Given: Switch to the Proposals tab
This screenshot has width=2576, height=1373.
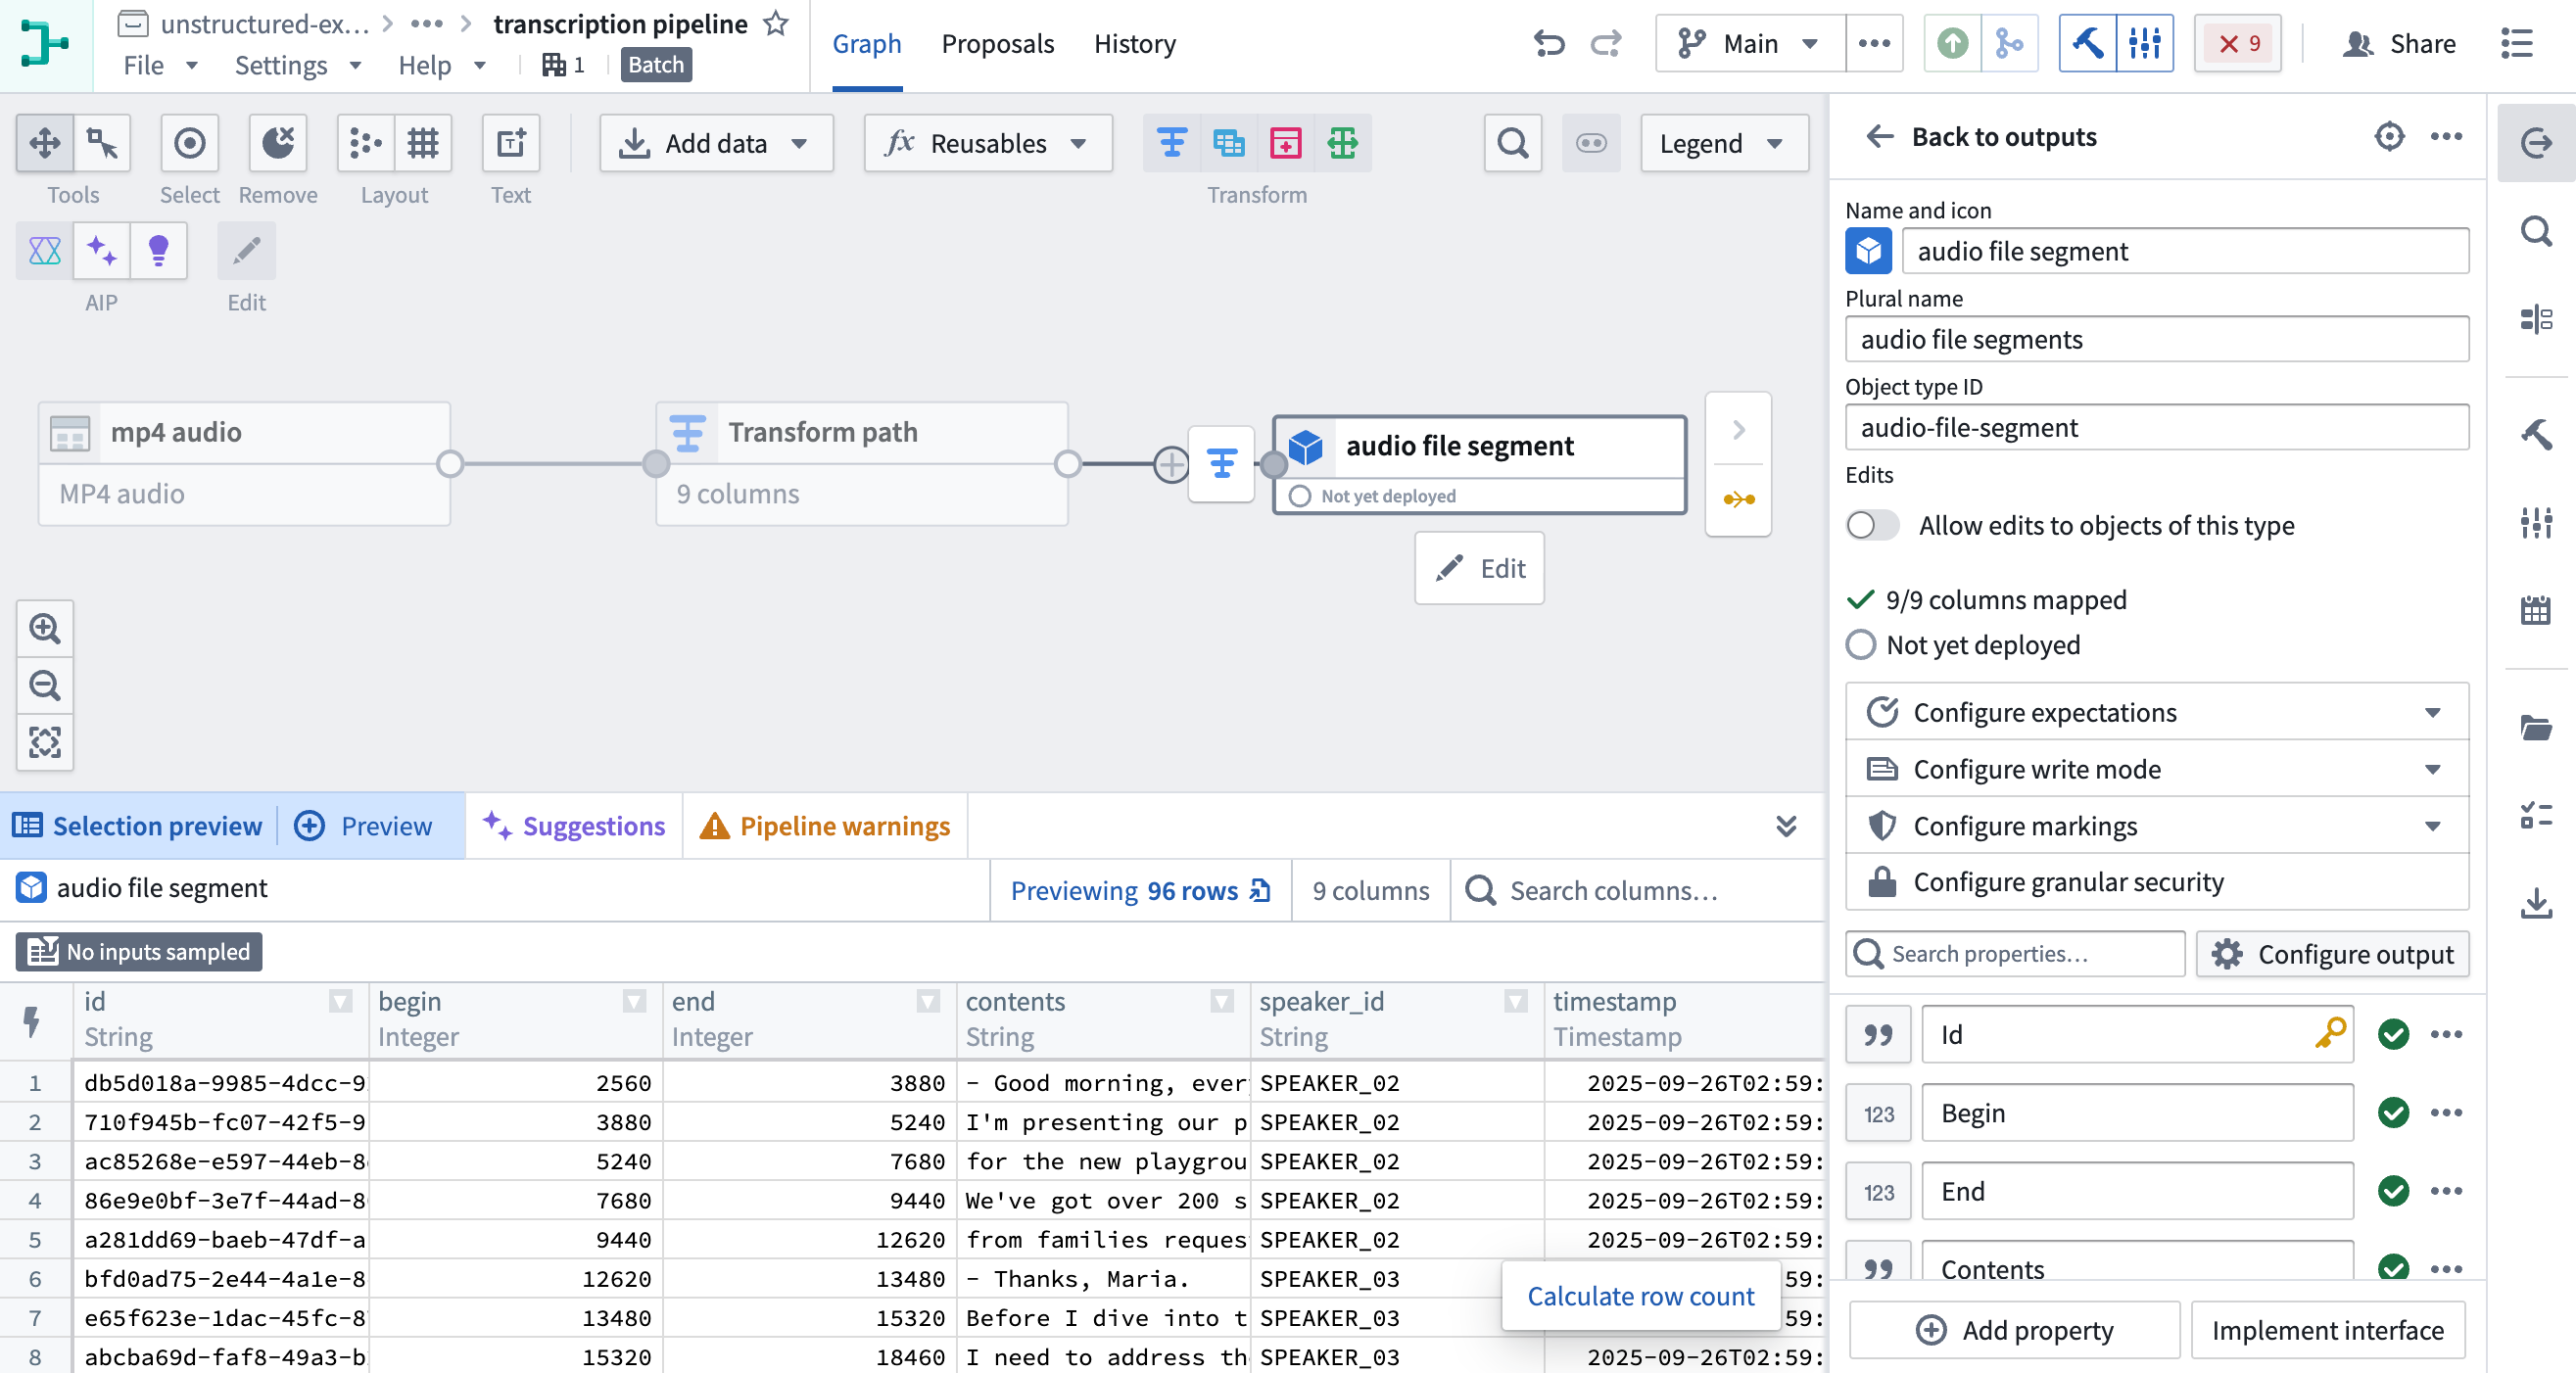Looking at the screenshot, I should [x=997, y=44].
